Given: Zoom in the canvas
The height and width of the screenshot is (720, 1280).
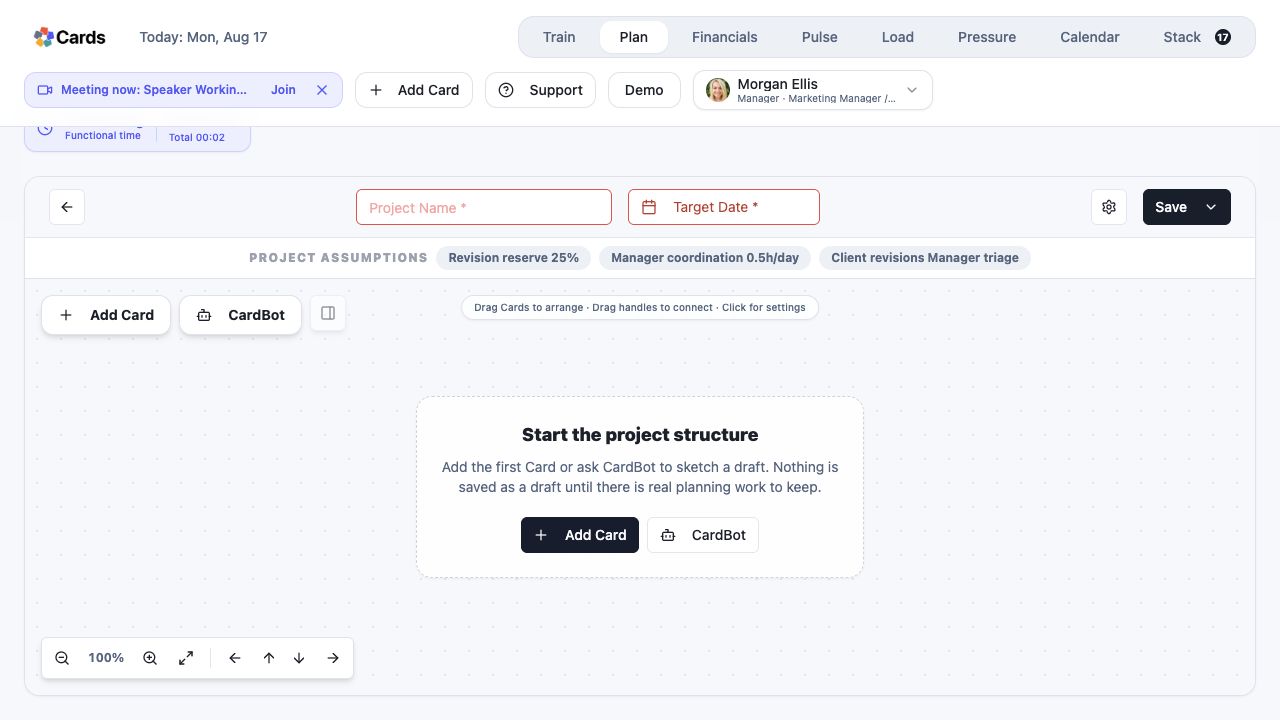Looking at the screenshot, I should (150, 658).
